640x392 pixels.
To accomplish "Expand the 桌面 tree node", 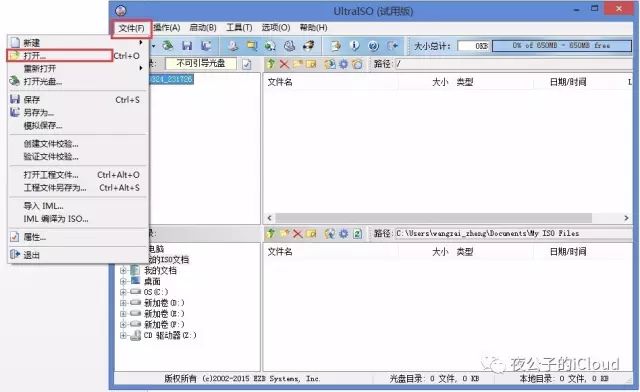I will click(123, 281).
